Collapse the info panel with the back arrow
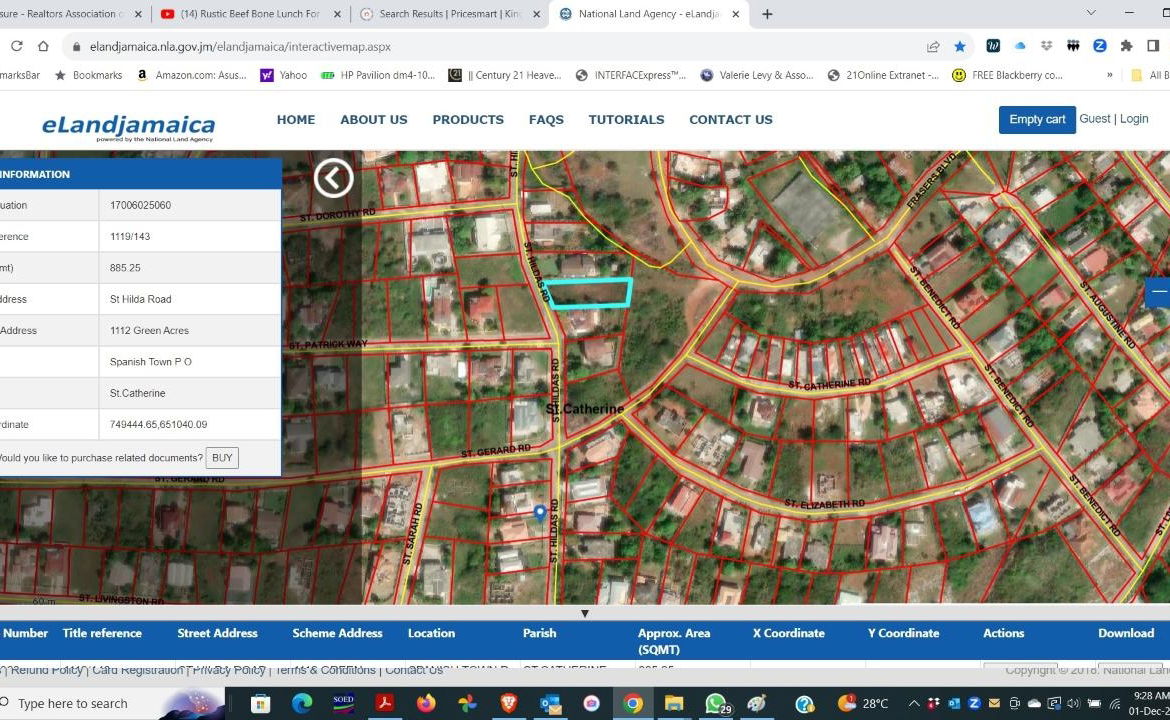This screenshot has height=720, width=1170. [334, 178]
